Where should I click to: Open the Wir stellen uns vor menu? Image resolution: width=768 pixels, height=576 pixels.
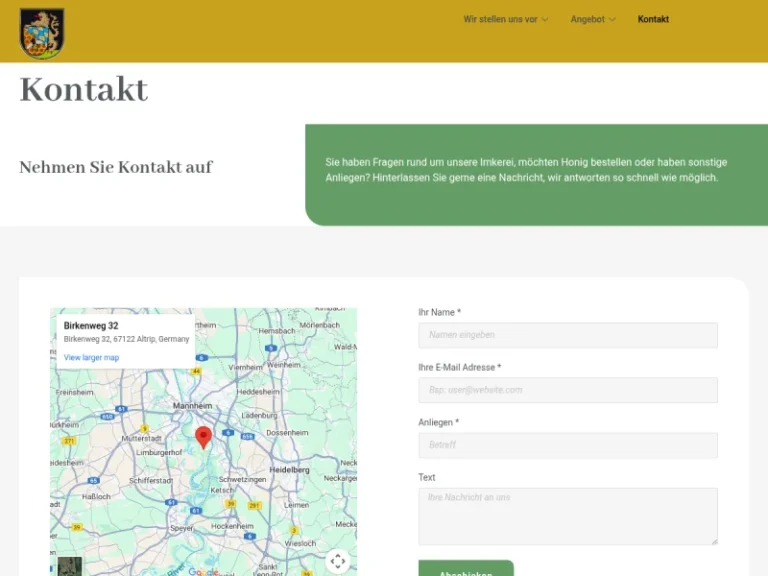point(500,20)
